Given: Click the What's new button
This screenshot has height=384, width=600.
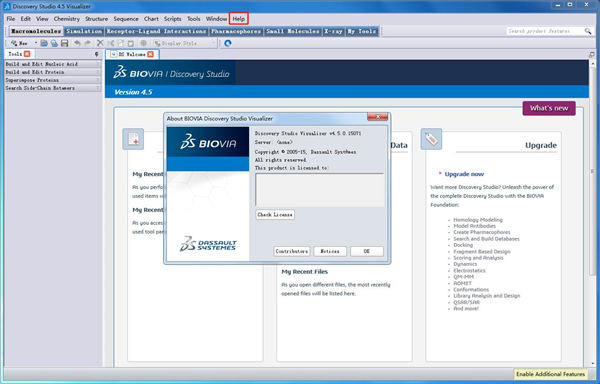Looking at the screenshot, I should pos(549,108).
